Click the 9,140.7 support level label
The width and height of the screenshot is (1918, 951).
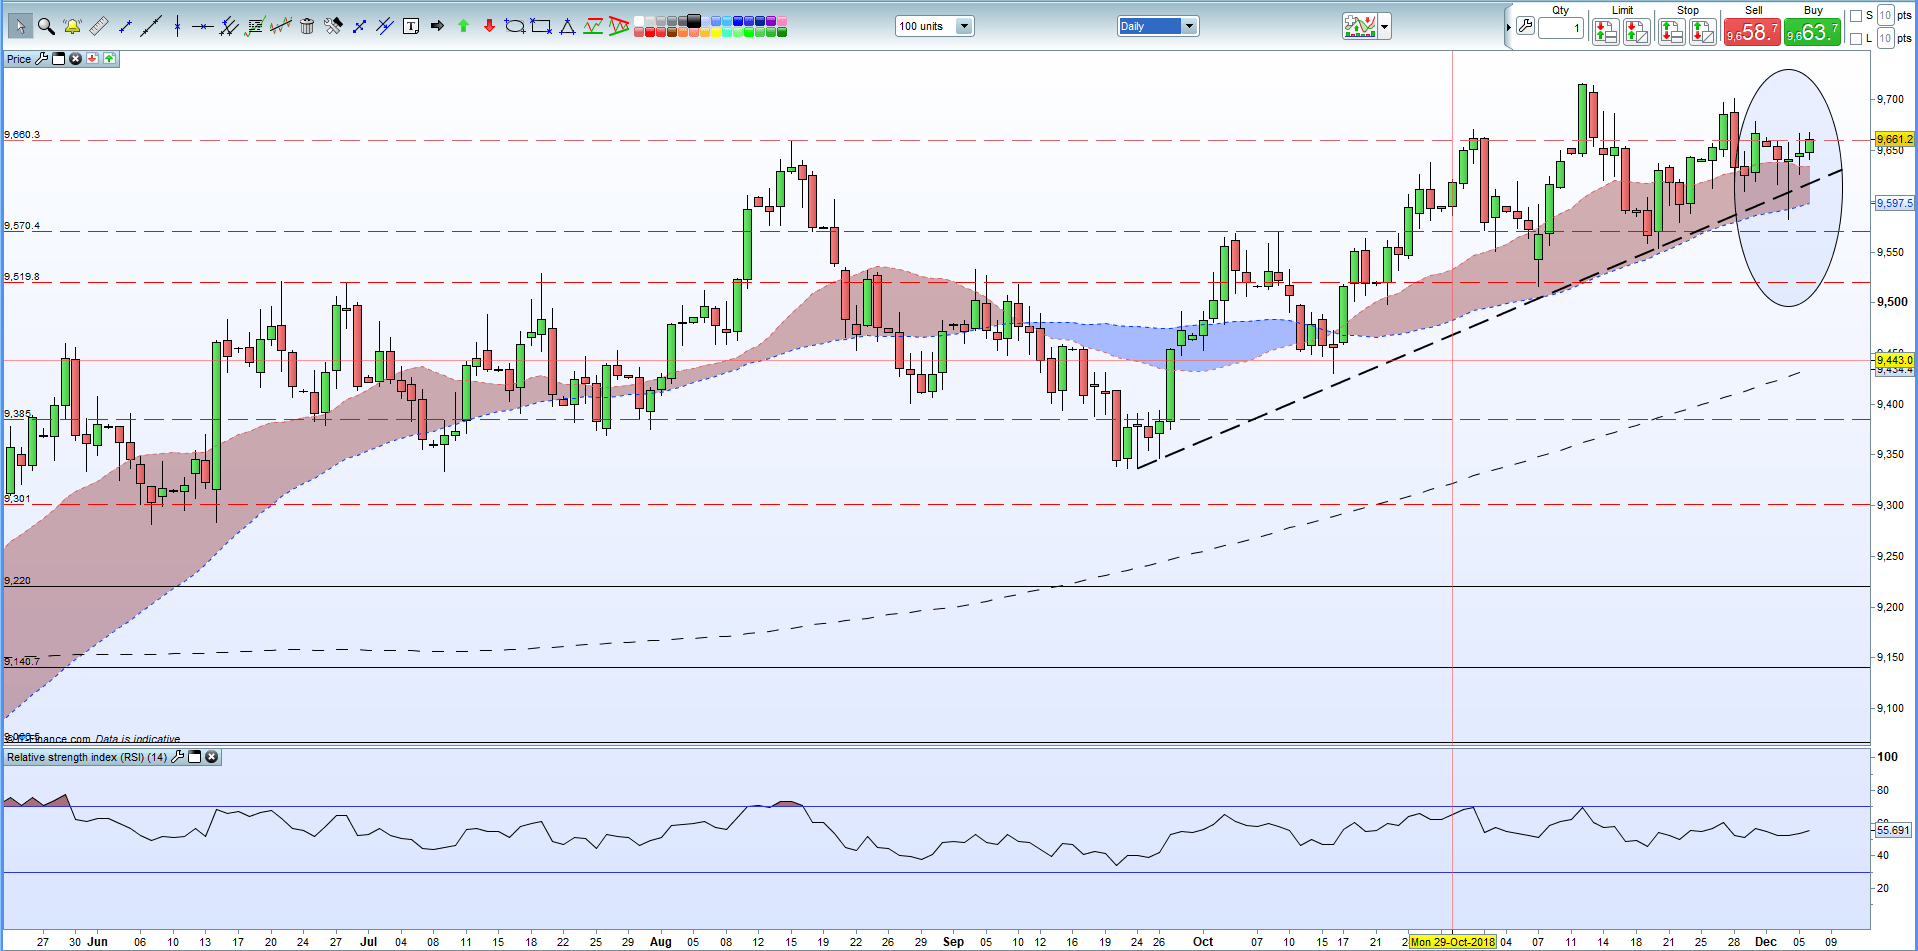(x=22, y=661)
